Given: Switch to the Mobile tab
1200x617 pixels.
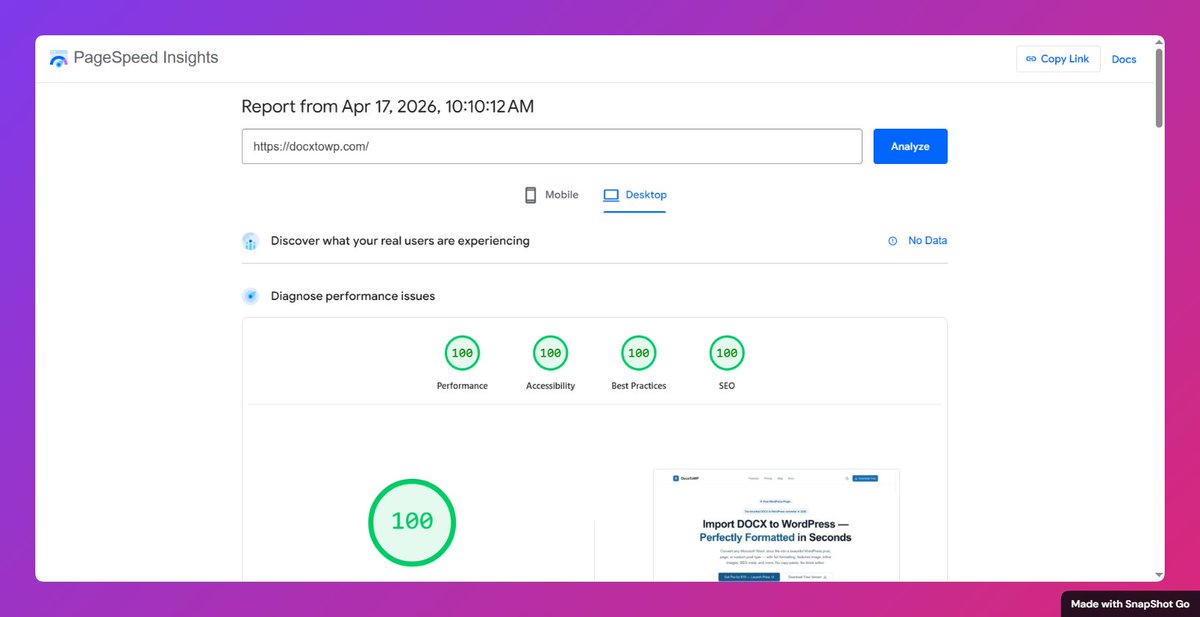Looking at the screenshot, I should (x=552, y=195).
